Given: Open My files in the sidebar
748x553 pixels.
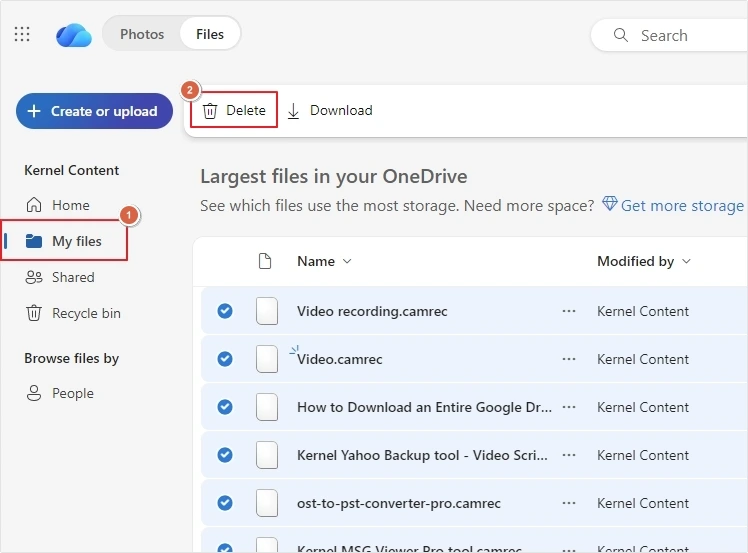Looking at the screenshot, I should point(64,240).
